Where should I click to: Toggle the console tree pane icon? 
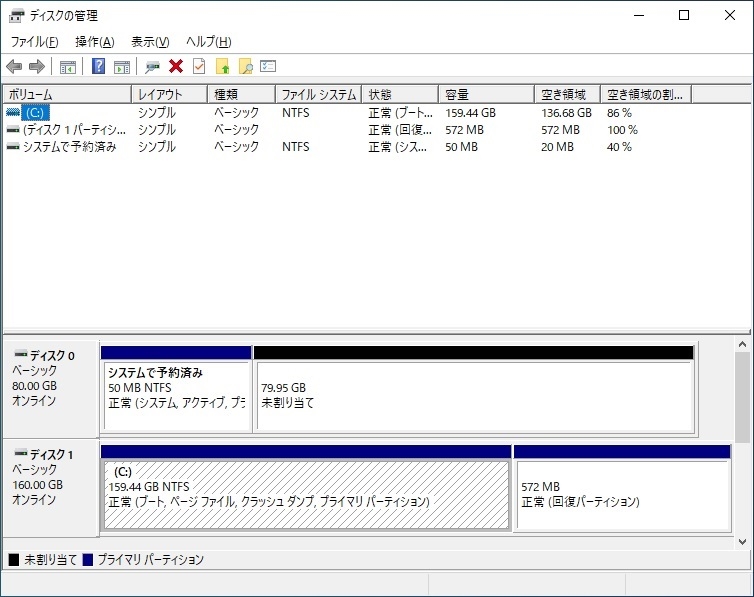tap(68, 67)
